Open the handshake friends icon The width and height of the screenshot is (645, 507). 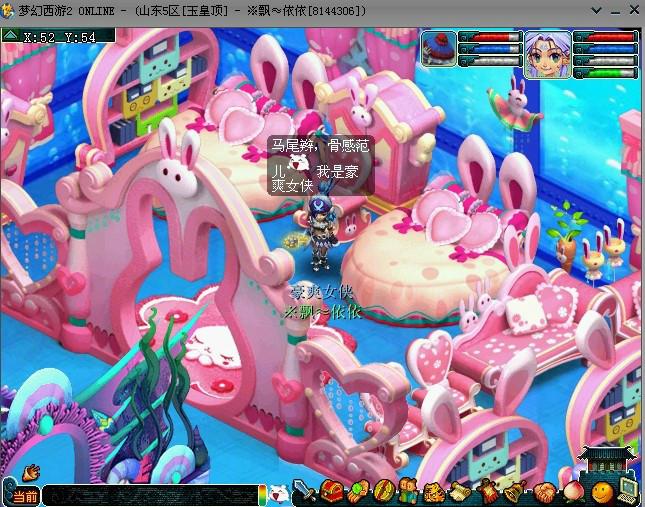tap(546, 492)
